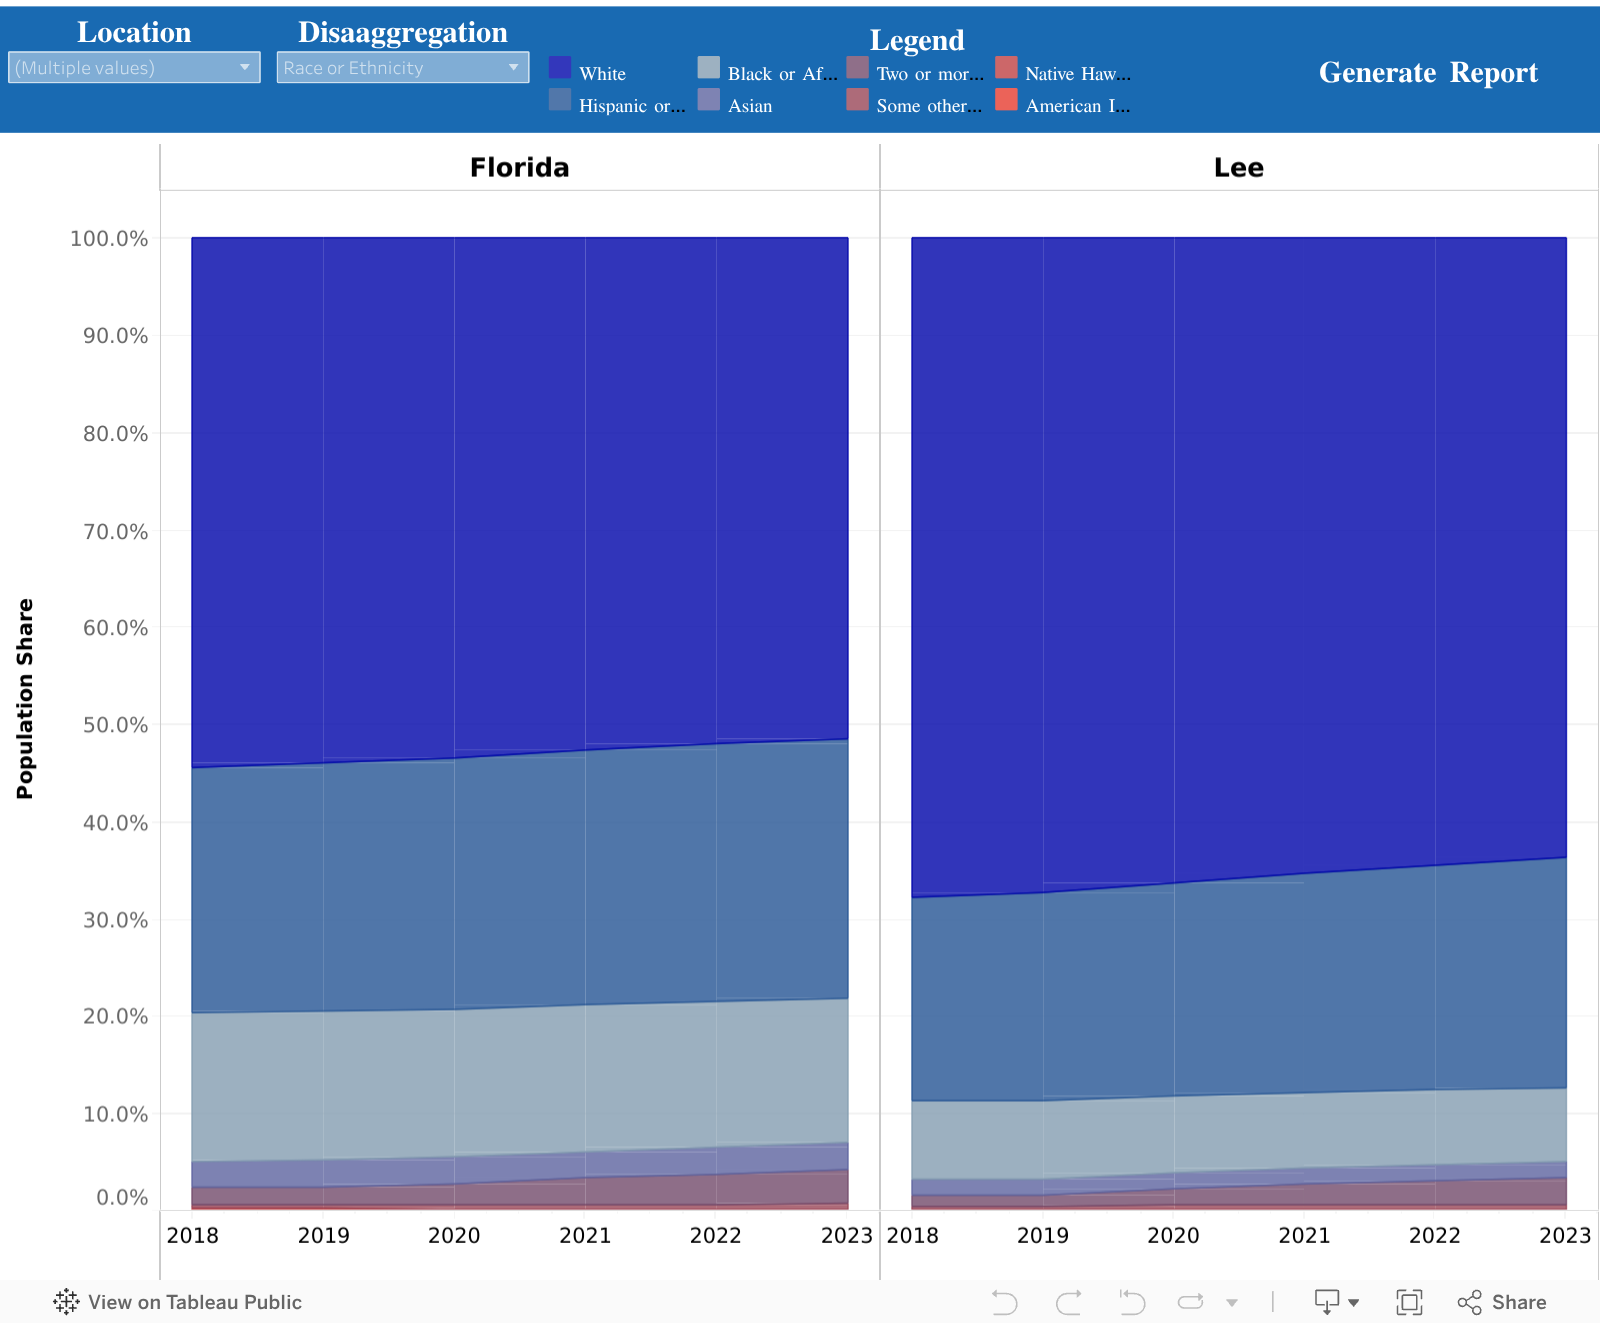Screen dimensions: 1600x1323
Task: Select the White legend color swatch
Action: tap(560, 68)
